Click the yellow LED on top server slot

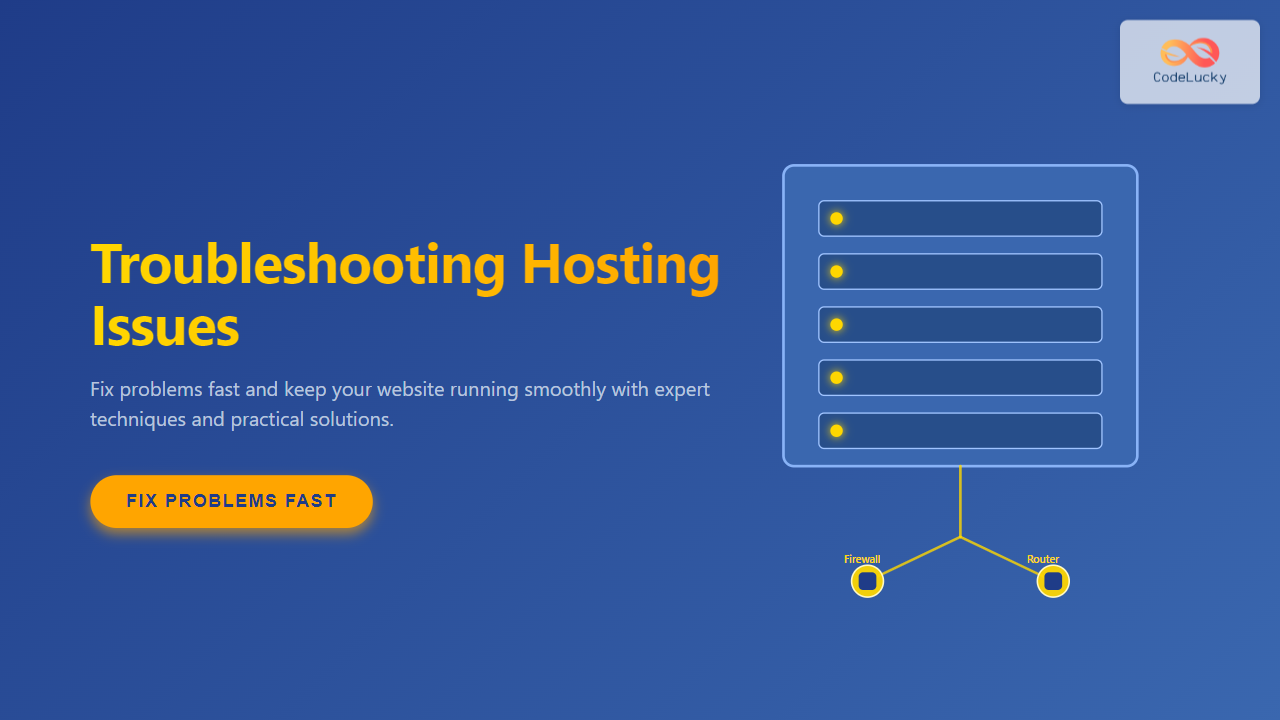(x=836, y=219)
